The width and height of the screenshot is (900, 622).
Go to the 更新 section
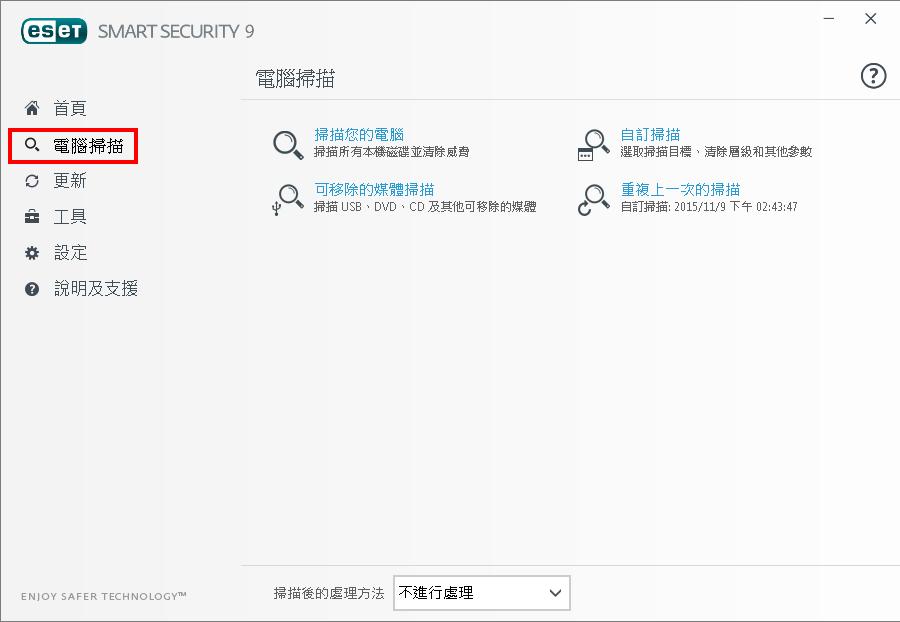(x=70, y=181)
